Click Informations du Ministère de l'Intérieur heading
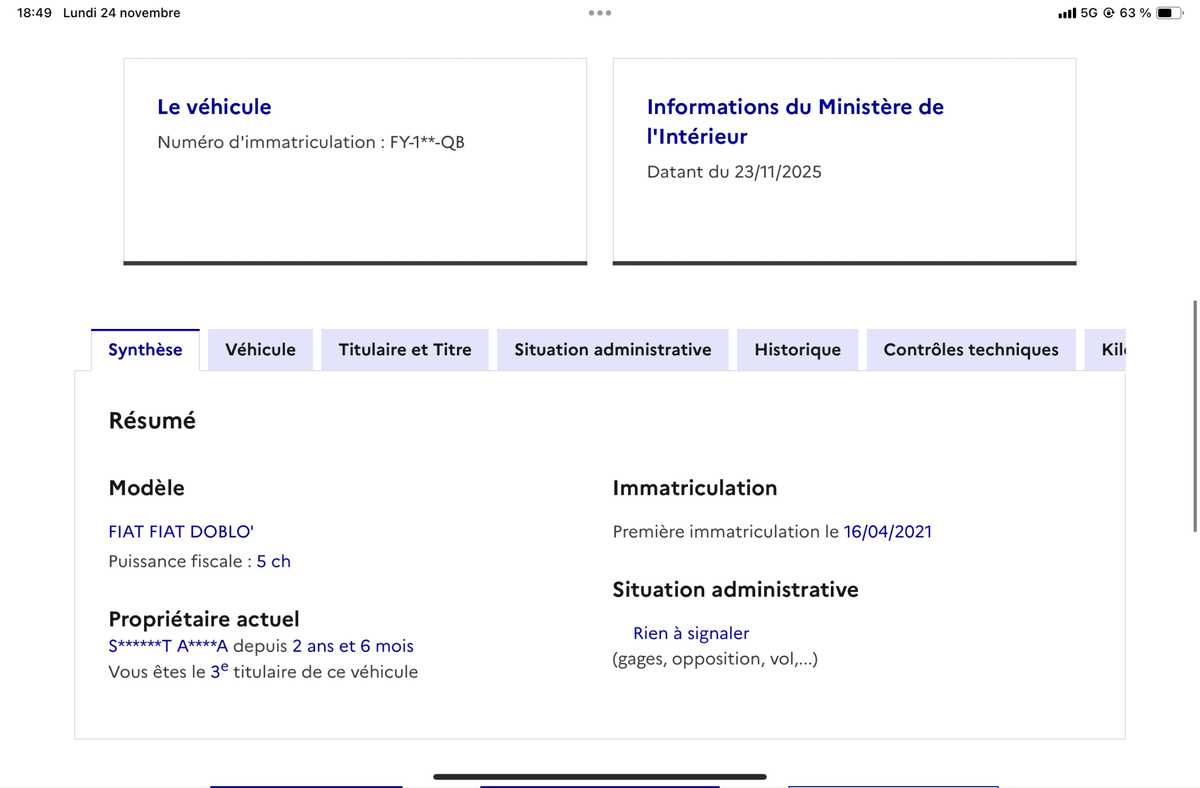The width and height of the screenshot is (1200, 788). coord(795,121)
